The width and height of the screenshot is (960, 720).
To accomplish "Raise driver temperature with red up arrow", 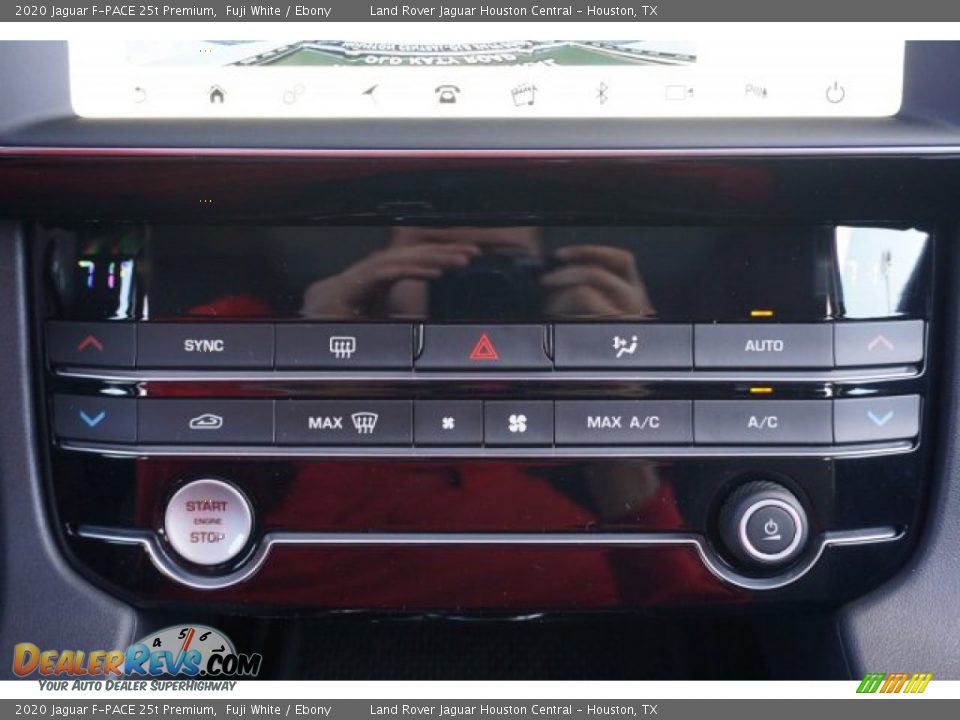I will pos(91,344).
